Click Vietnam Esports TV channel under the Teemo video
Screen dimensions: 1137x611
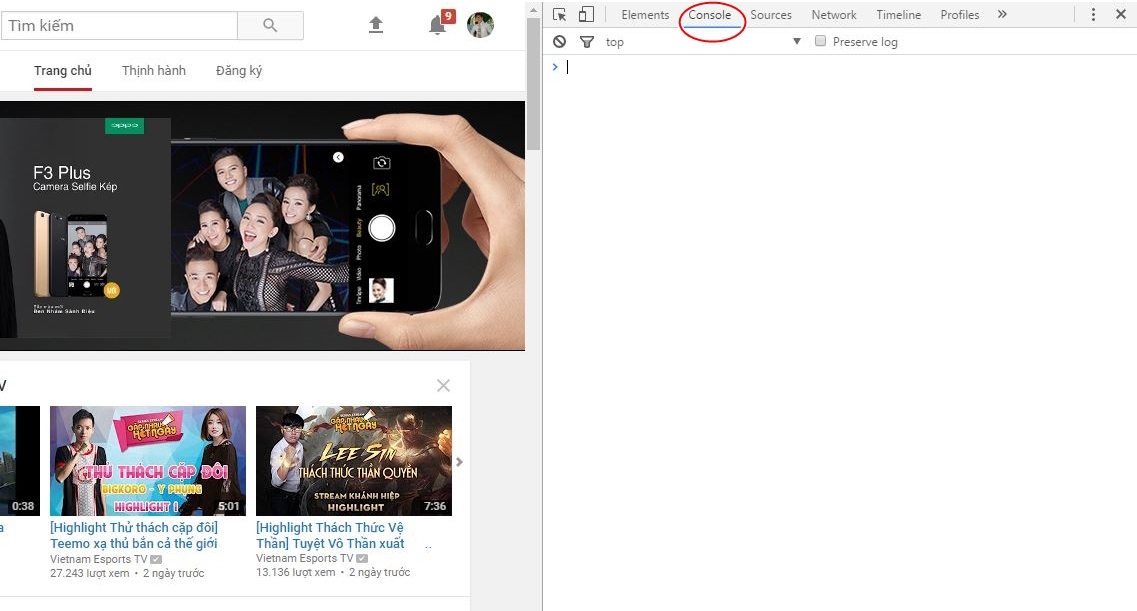99,559
